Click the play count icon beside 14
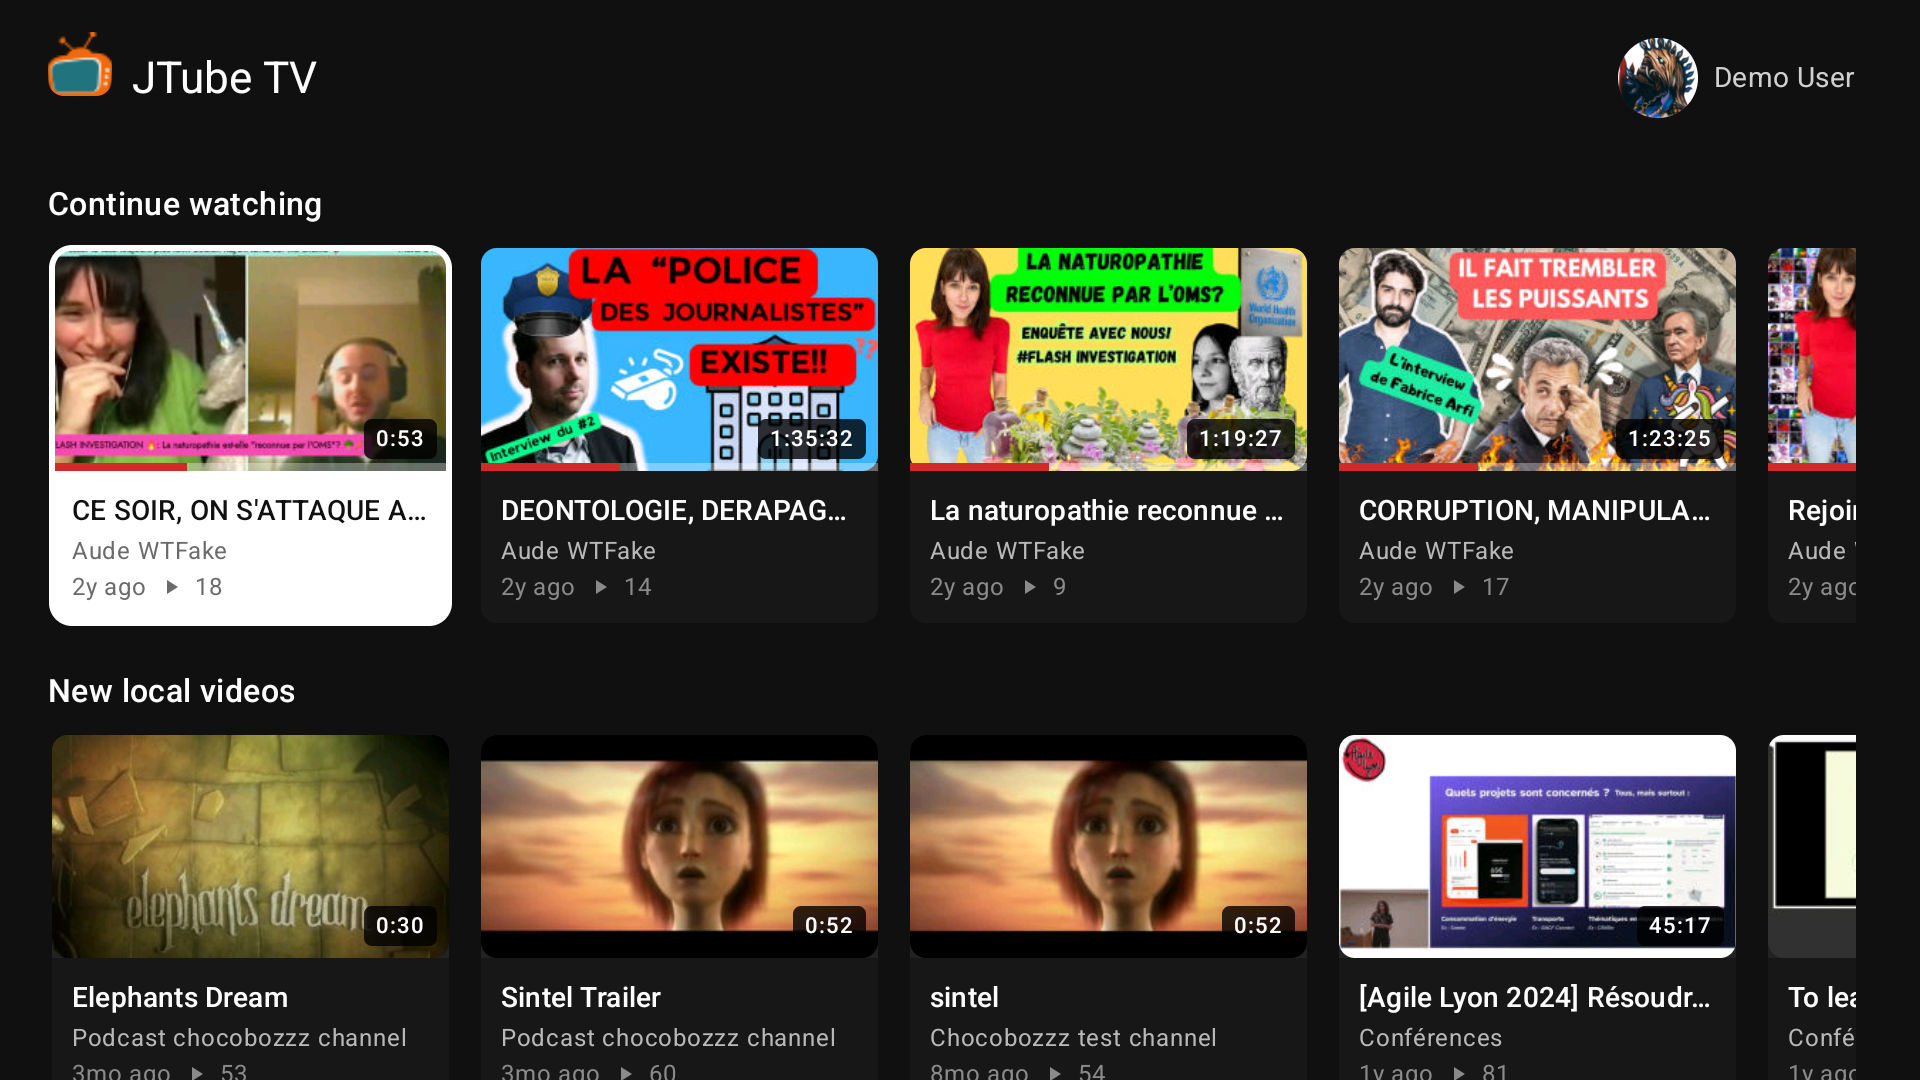This screenshot has height=1080, width=1920. point(601,587)
